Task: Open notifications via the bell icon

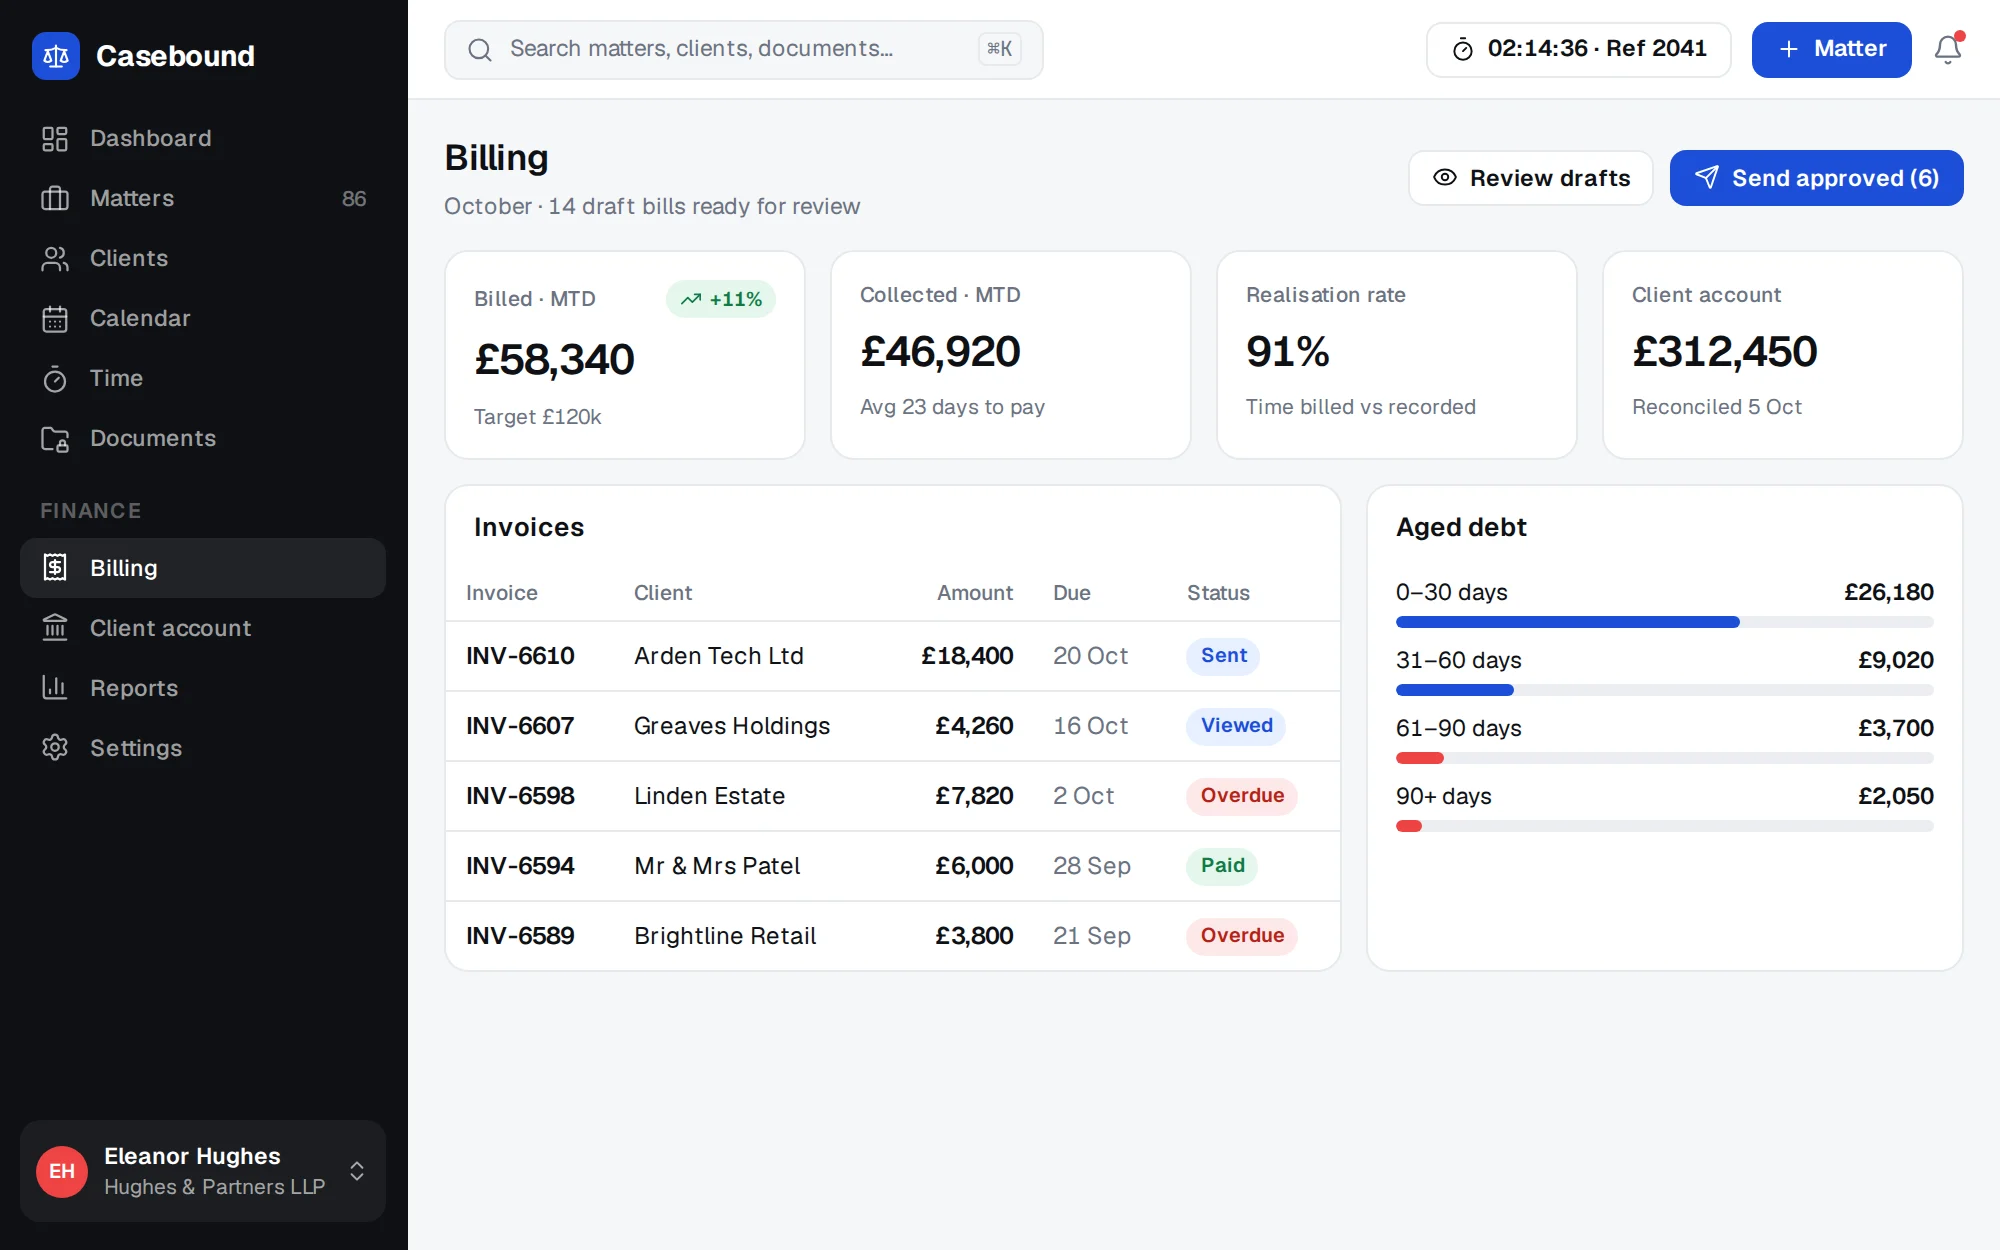Action: [1948, 49]
